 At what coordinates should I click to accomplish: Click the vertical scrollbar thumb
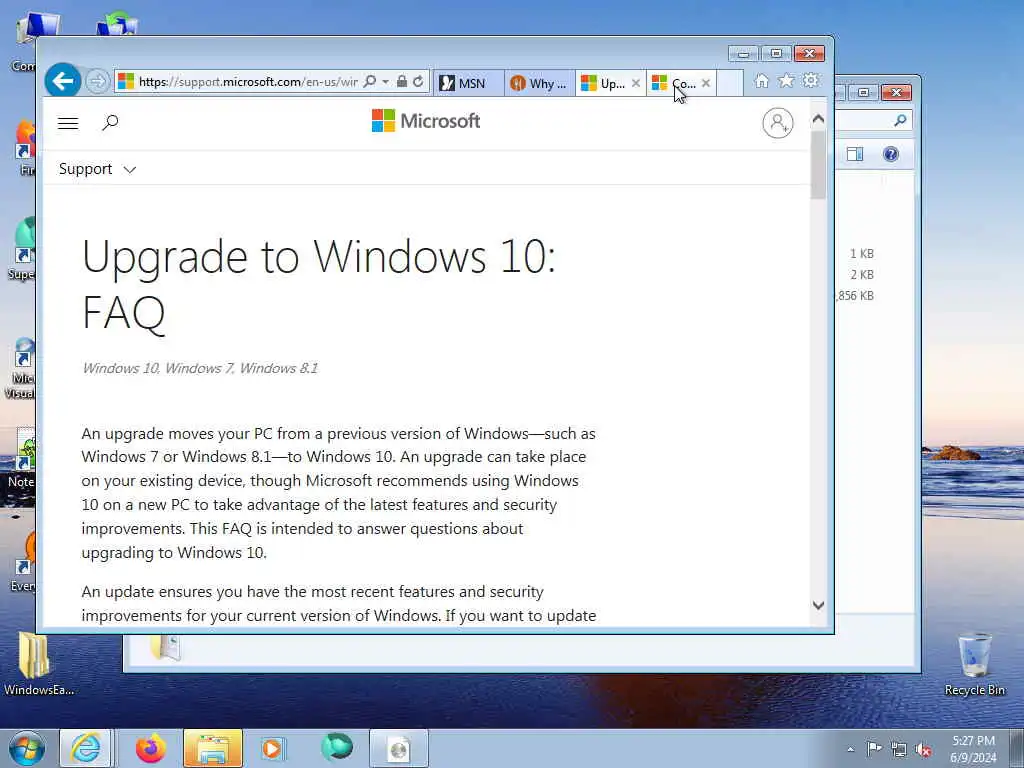818,165
